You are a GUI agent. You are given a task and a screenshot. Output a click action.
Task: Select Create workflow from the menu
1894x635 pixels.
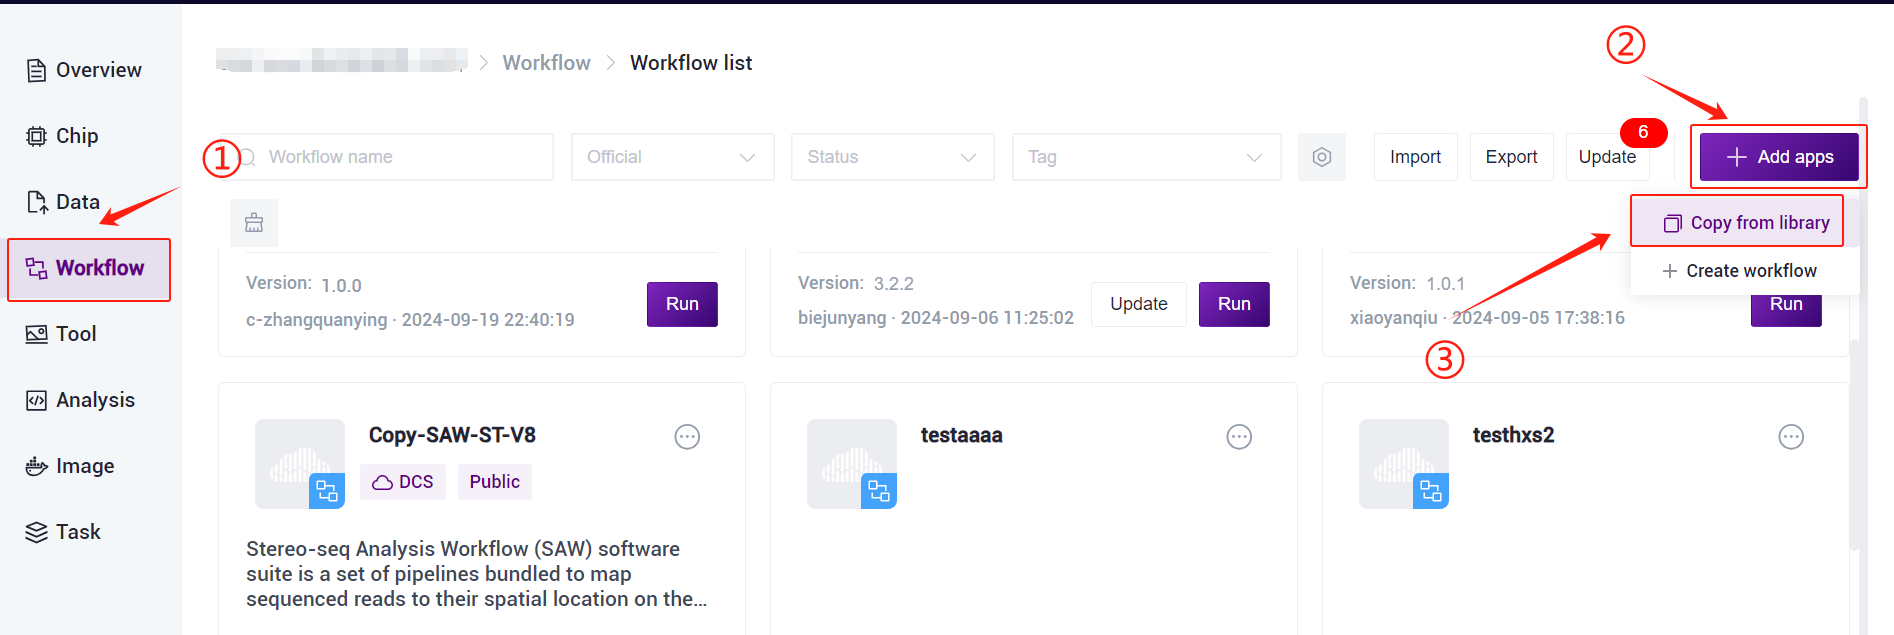pyautogui.click(x=1740, y=271)
